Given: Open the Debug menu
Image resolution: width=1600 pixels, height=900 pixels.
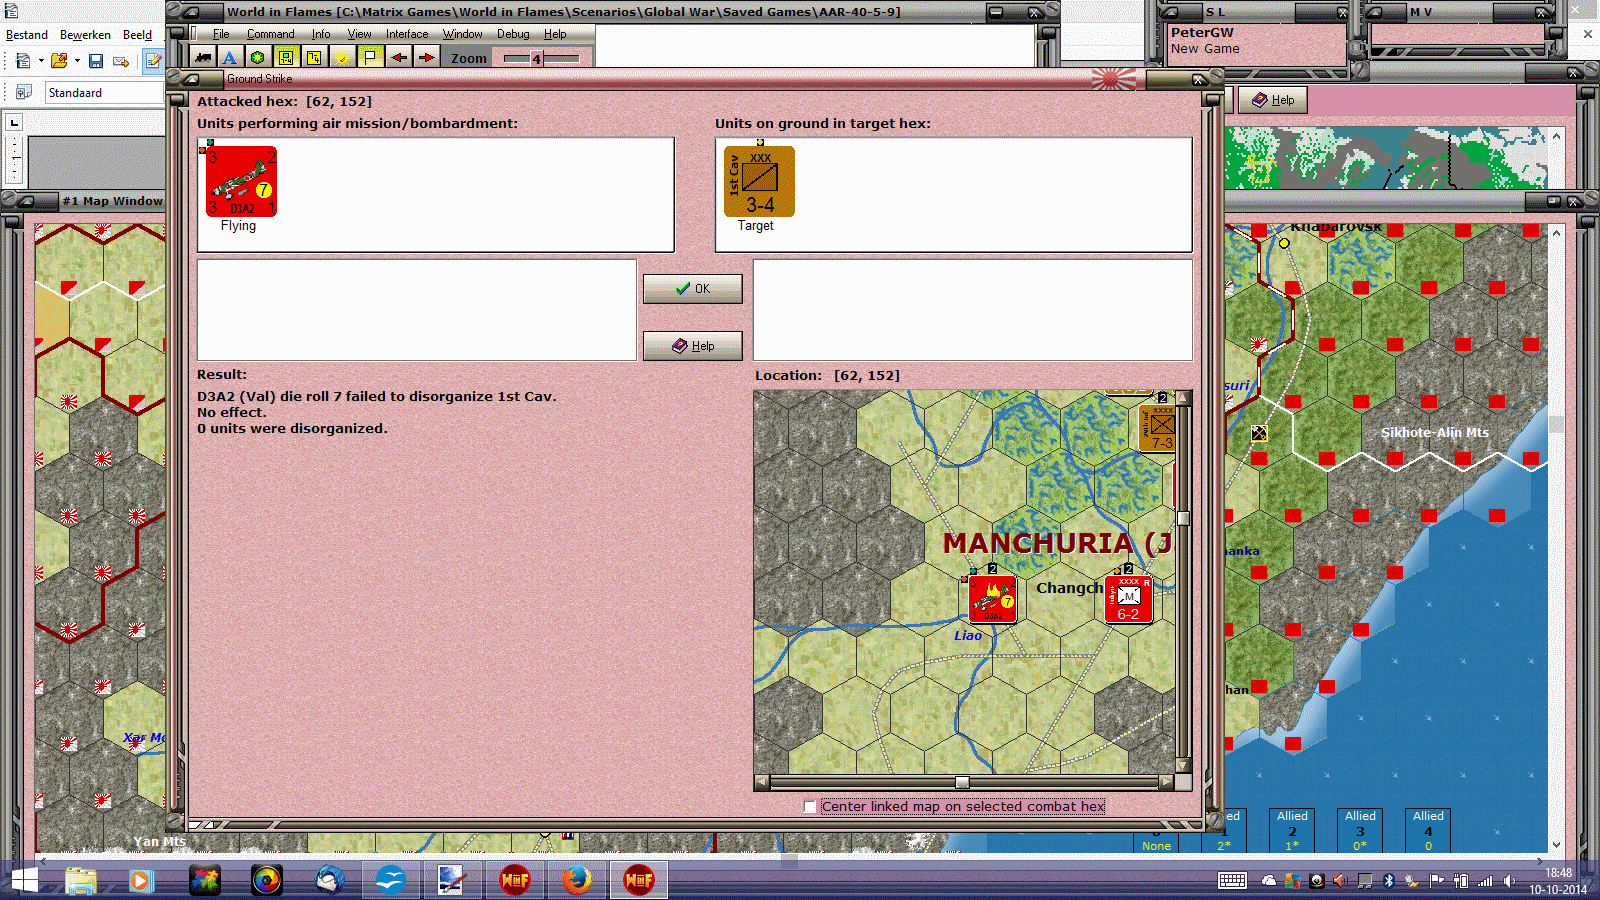Looking at the screenshot, I should pyautogui.click(x=513, y=34).
